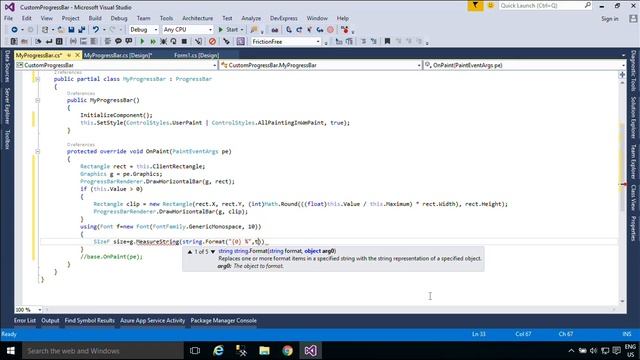This screenshot has width=640, height=360.
Task: Expand the Solution Explorer side panel
Action: click(633, 118)
